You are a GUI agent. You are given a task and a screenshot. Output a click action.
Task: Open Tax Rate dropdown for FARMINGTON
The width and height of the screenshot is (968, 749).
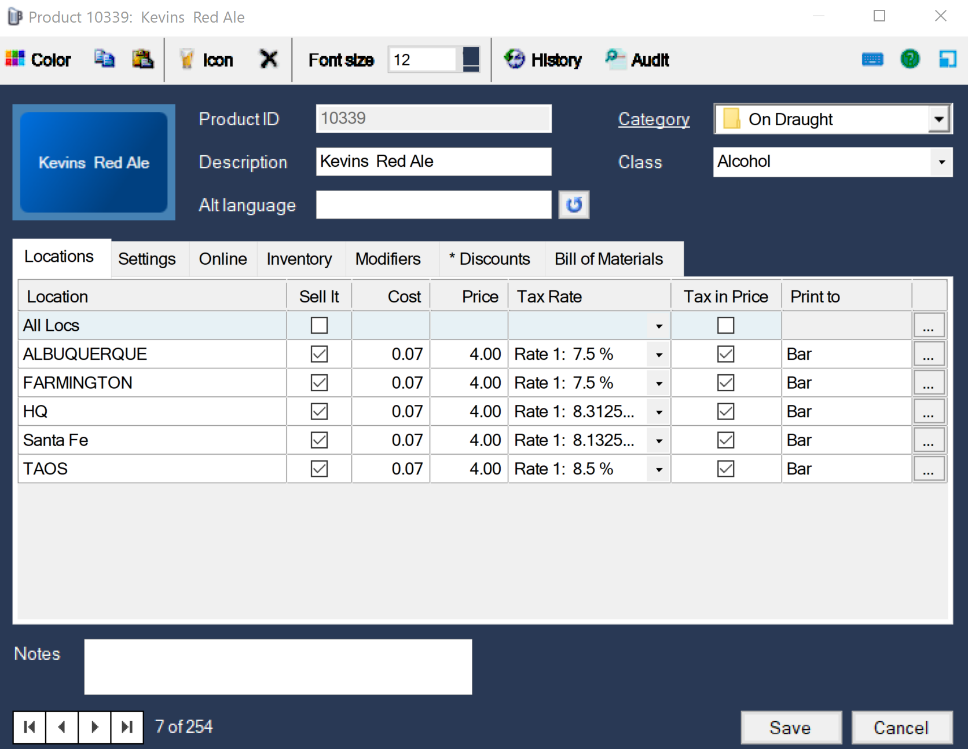[x=659, y=383]
